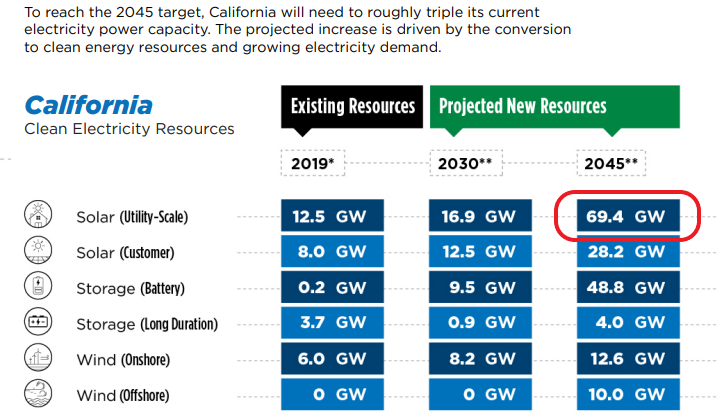Select the Solar (Utility-Scale) row label
Screen dimensions: 721x413
pos(132,217)
